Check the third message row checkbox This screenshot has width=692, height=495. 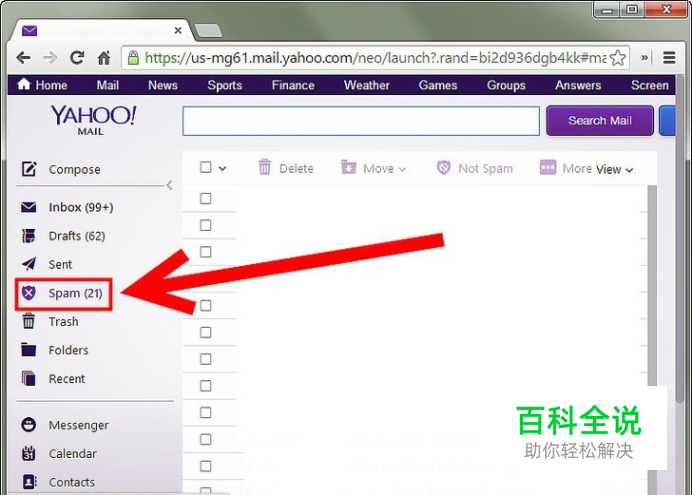[x=206, y=252]
